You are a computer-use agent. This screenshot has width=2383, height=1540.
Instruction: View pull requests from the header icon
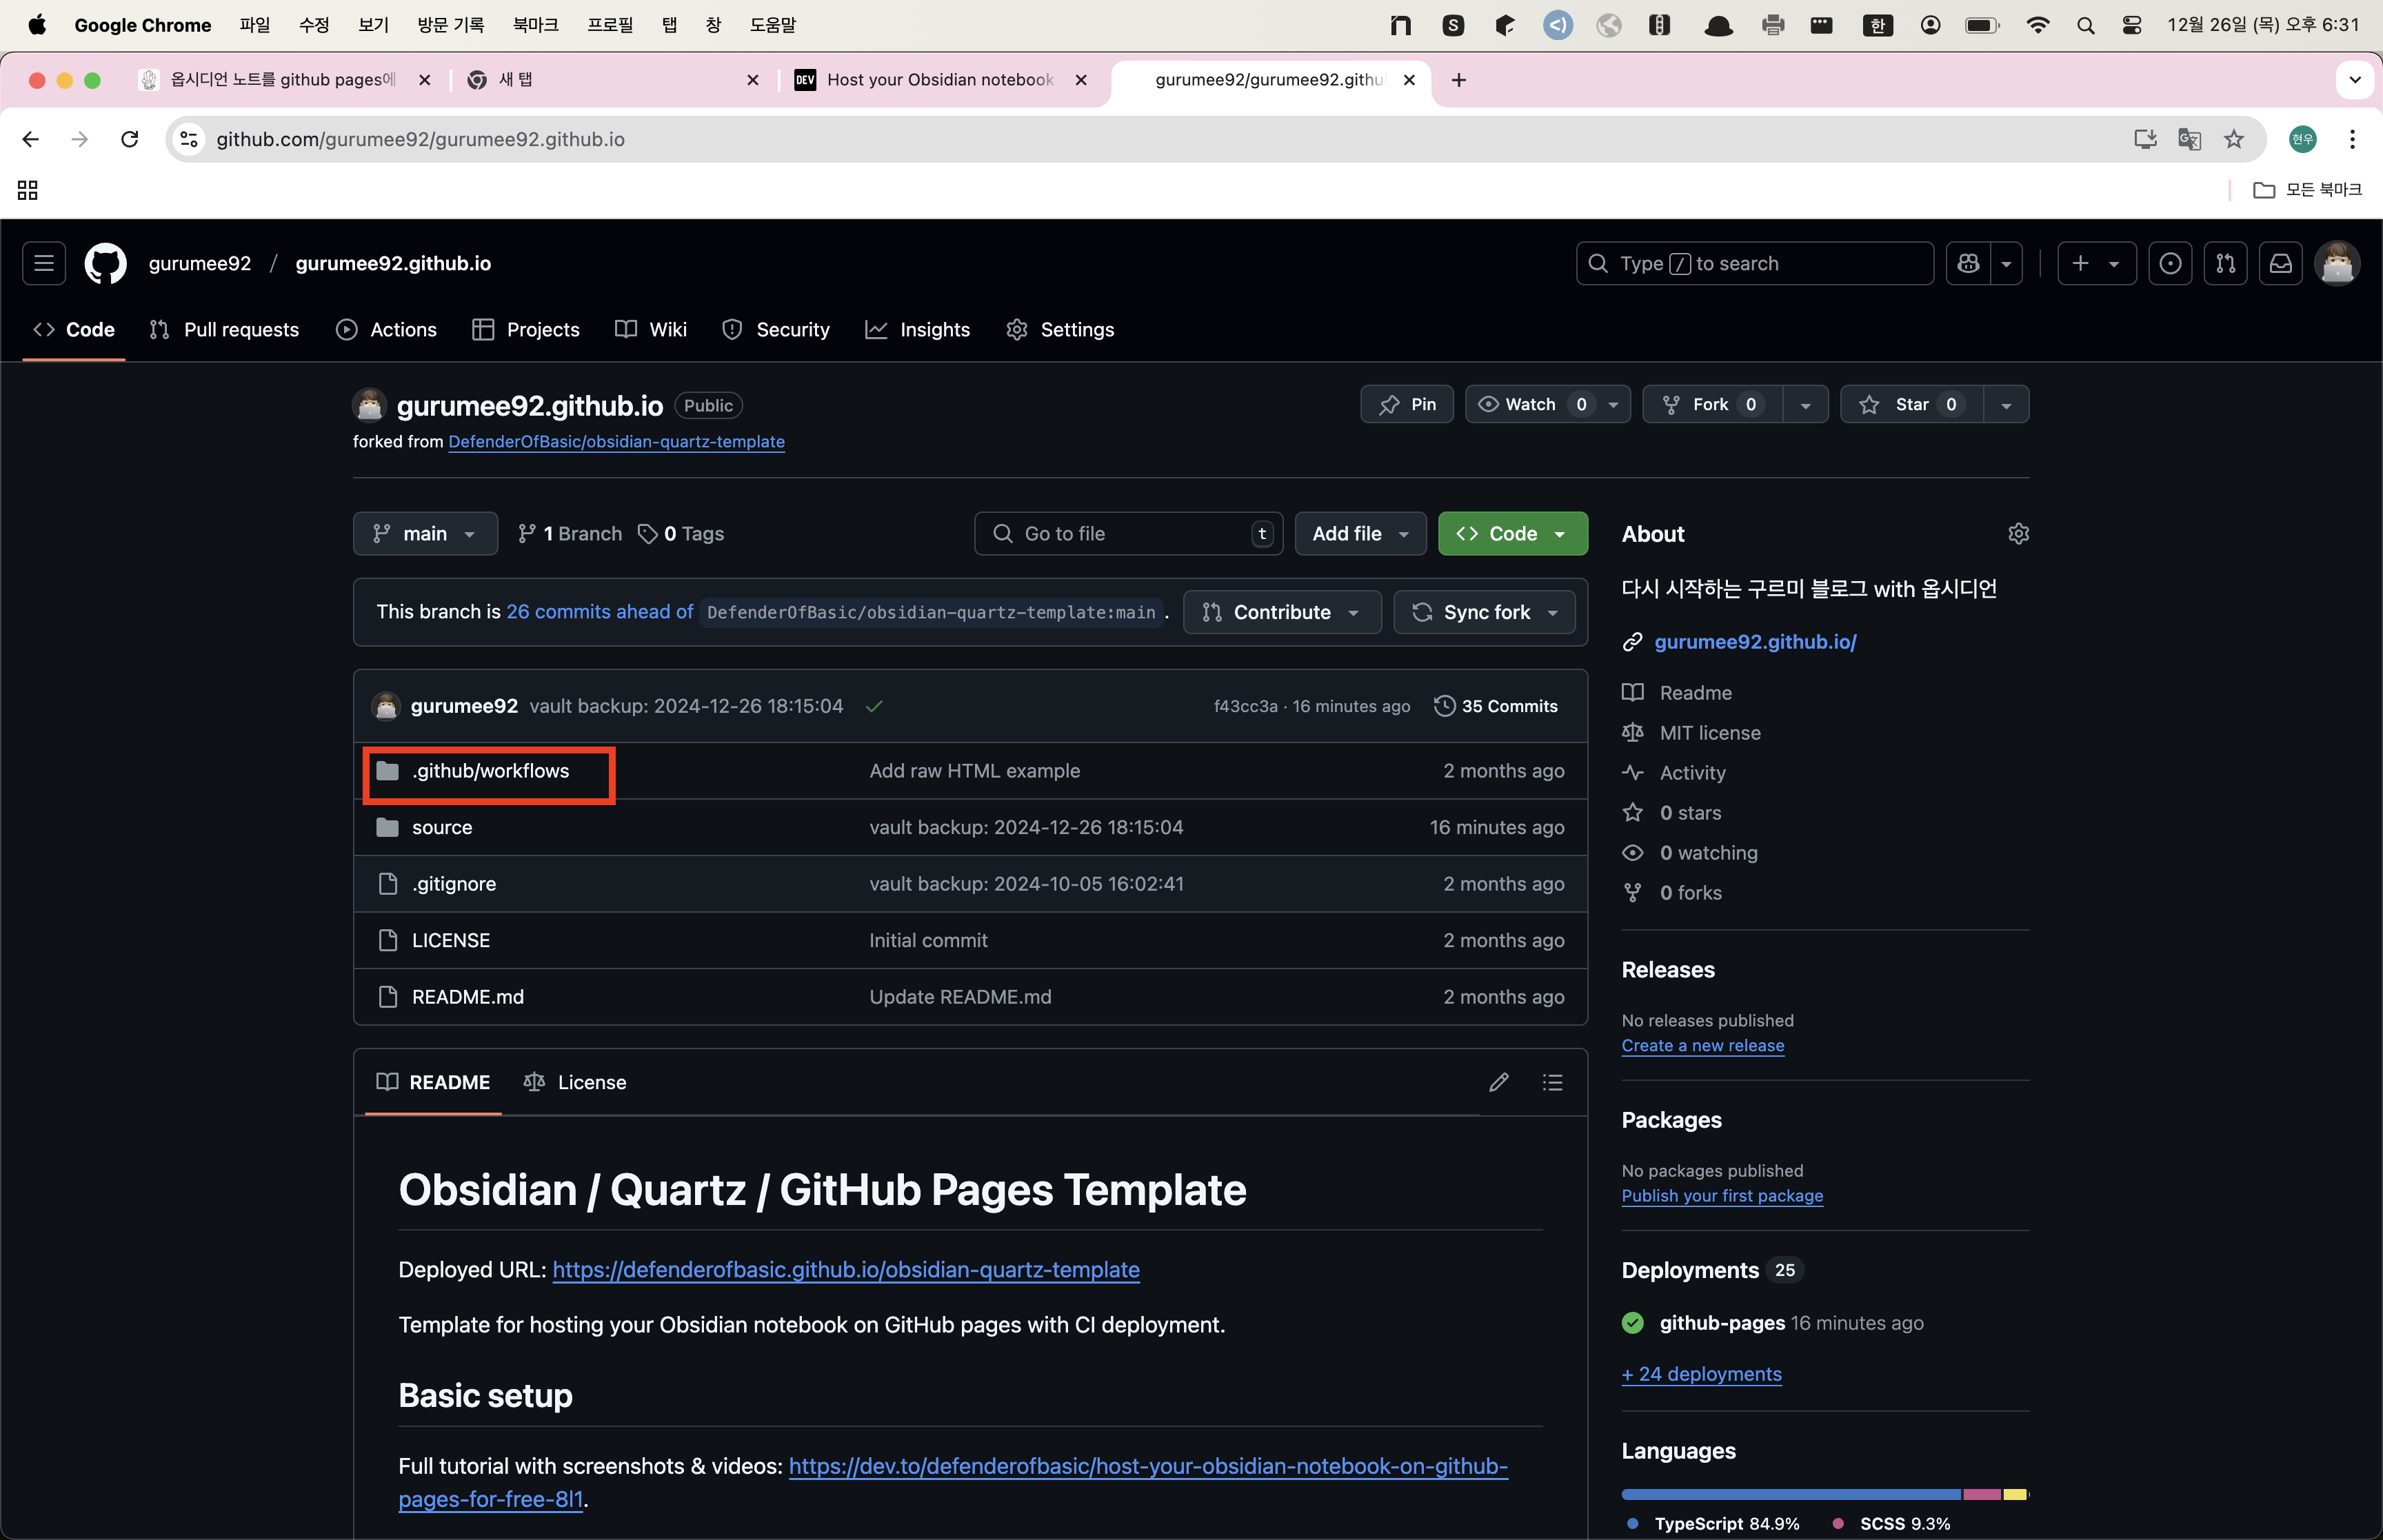[2225, 263]
